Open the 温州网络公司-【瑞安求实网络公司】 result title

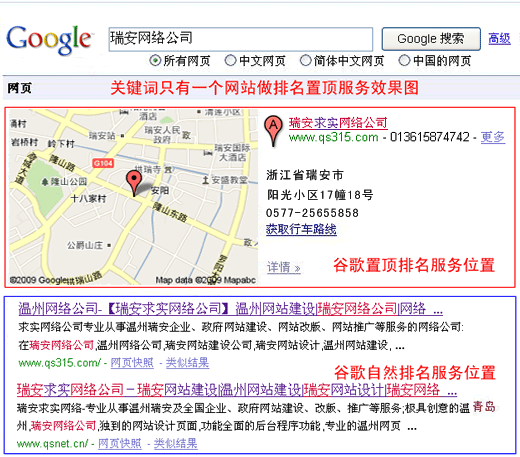coord(230,309)
